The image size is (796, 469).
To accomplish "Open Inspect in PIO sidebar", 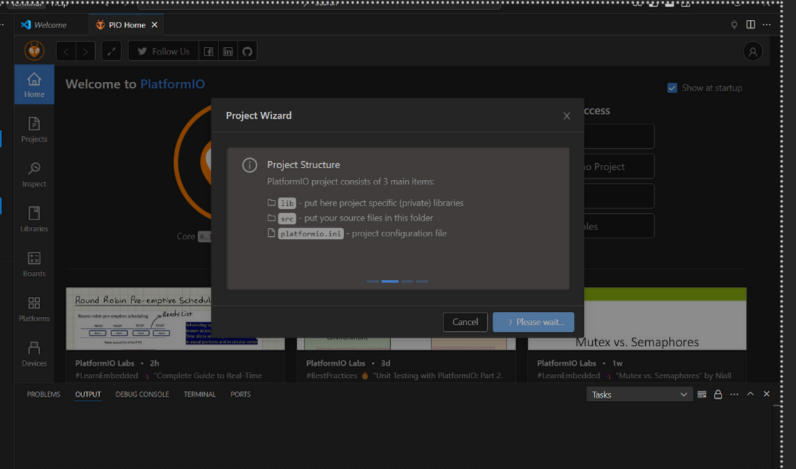I will (34, 174).
